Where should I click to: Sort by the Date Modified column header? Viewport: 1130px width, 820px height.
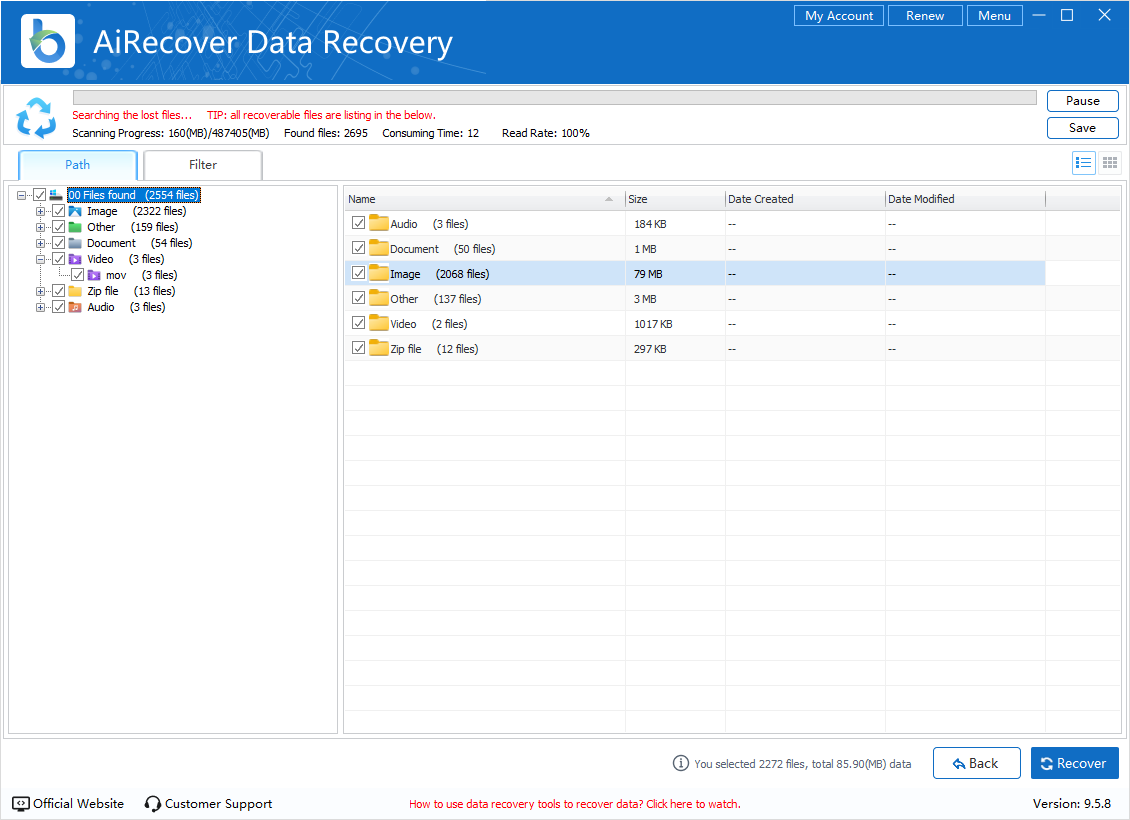click(965, 199)
